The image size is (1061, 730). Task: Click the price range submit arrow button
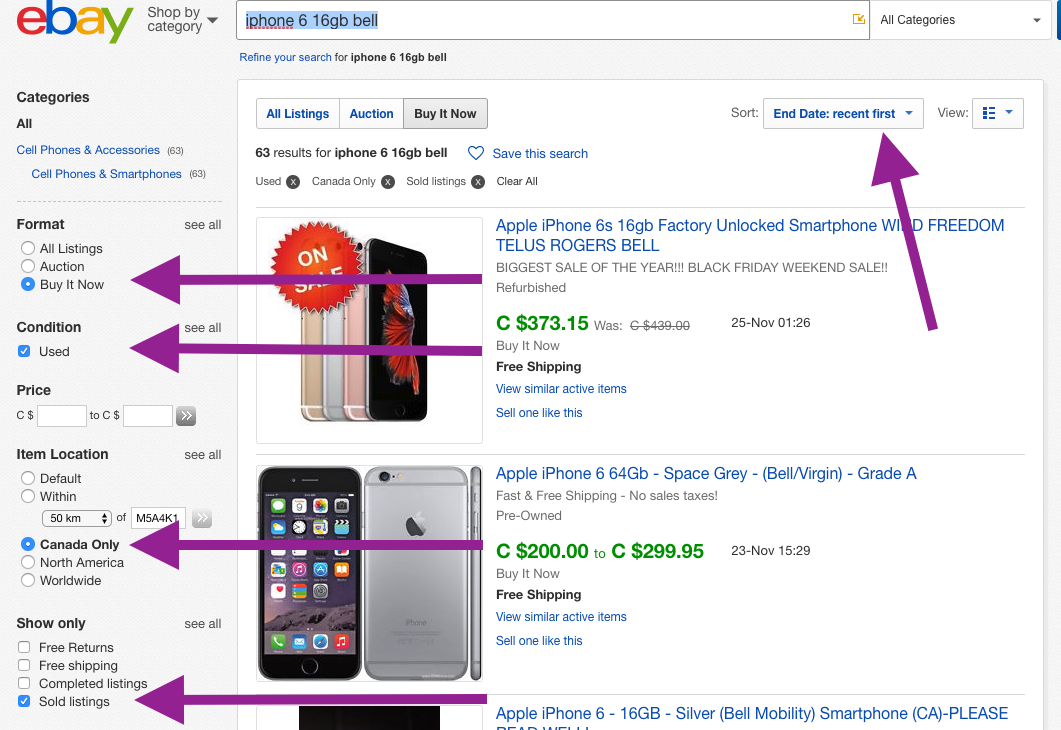pos(186,415)
